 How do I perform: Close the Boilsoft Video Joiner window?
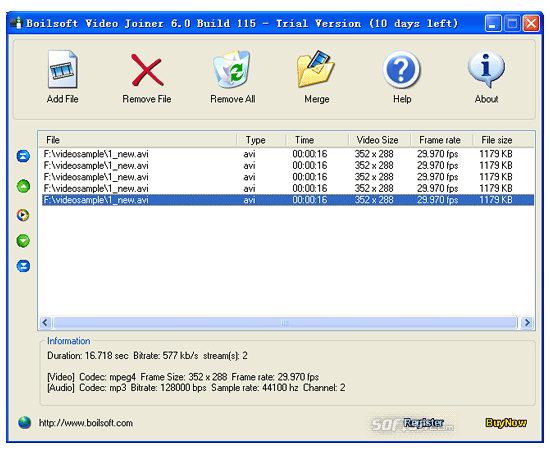click(531, 24)
